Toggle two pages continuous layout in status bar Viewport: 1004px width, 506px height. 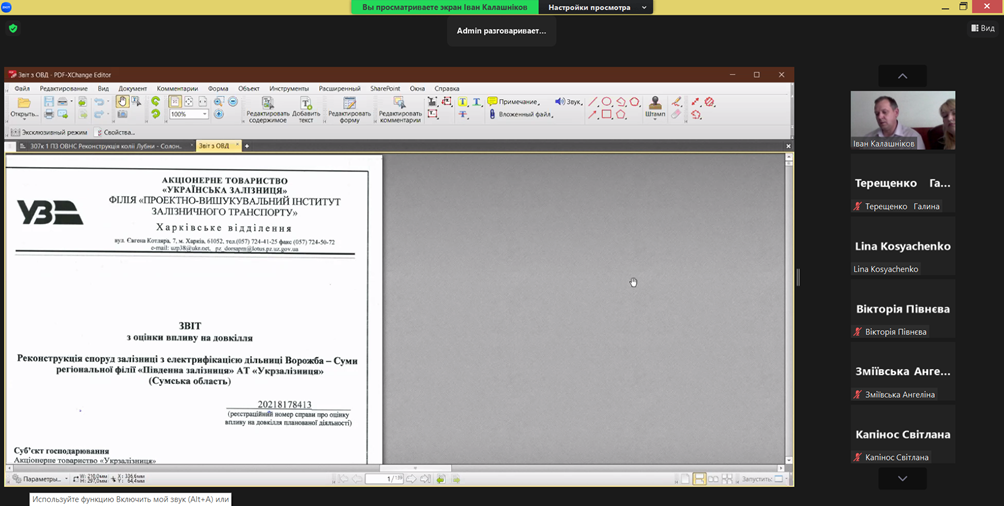pyautogui.click(x=727, y=478)
